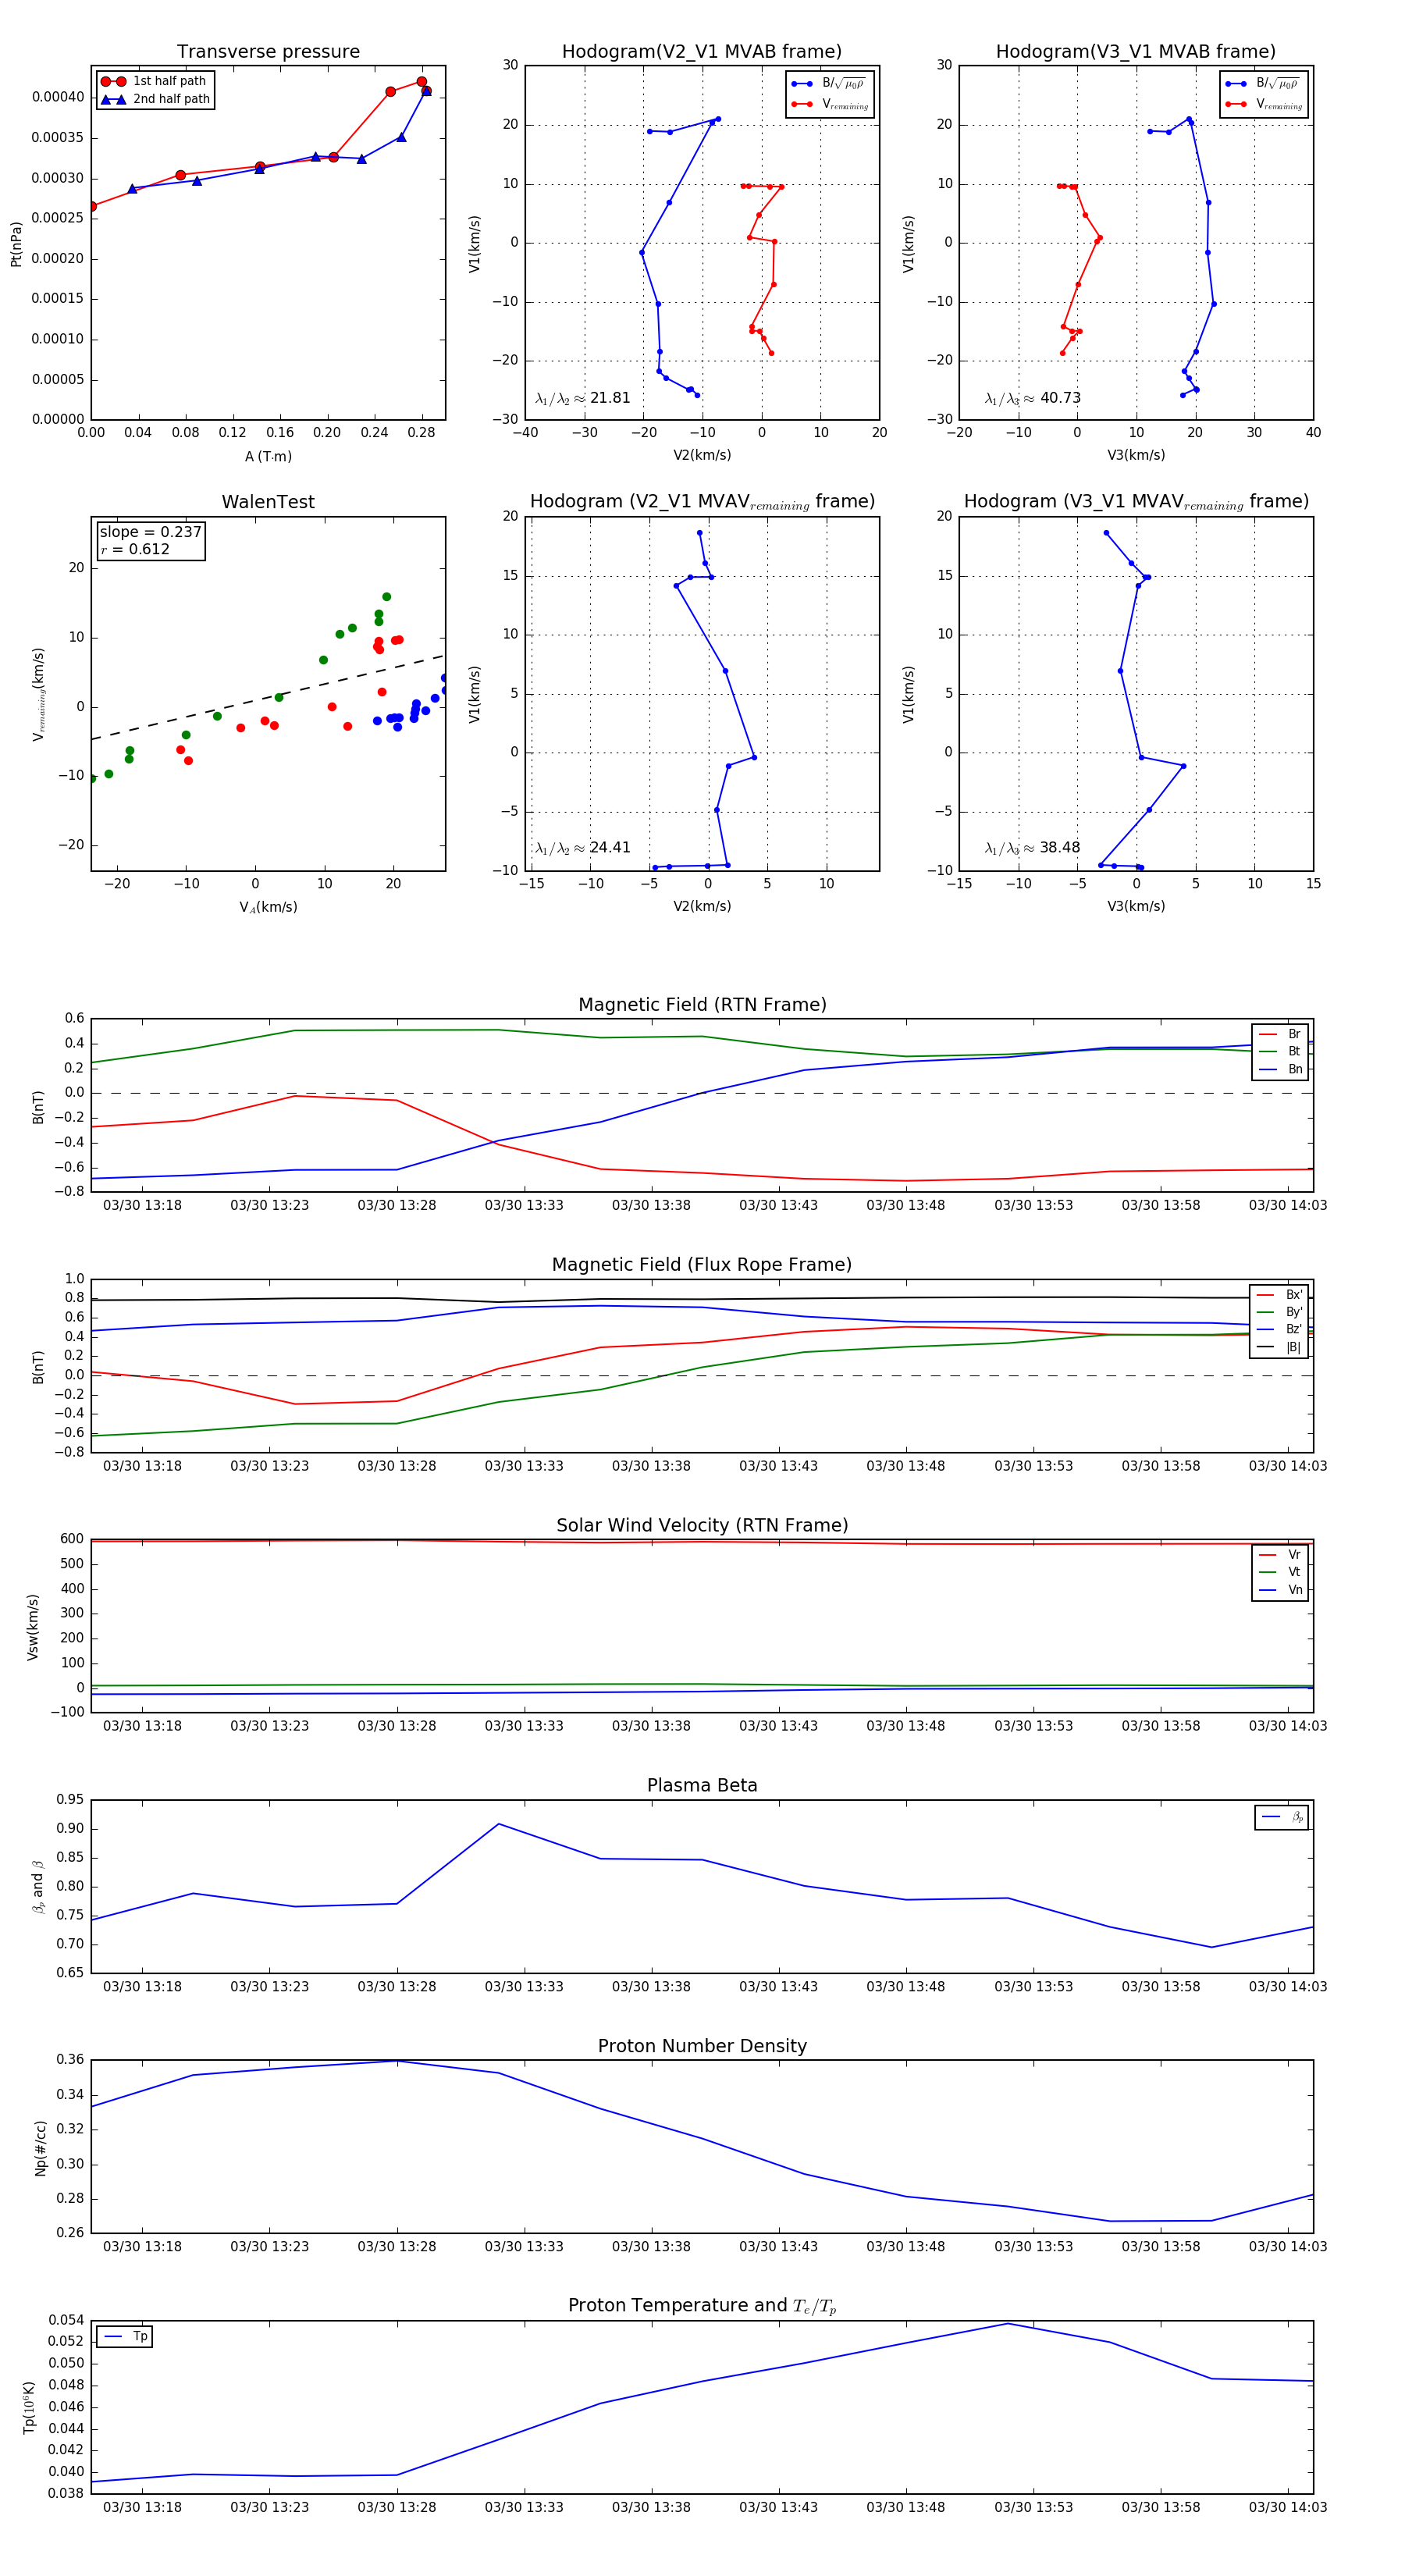Click the λ1/λ2 ≈ 21.81 annotation

click(x=583, y=398)
